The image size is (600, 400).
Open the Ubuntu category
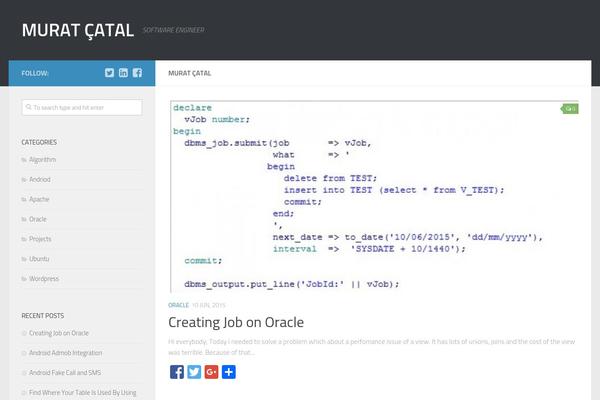pos(39,259)
